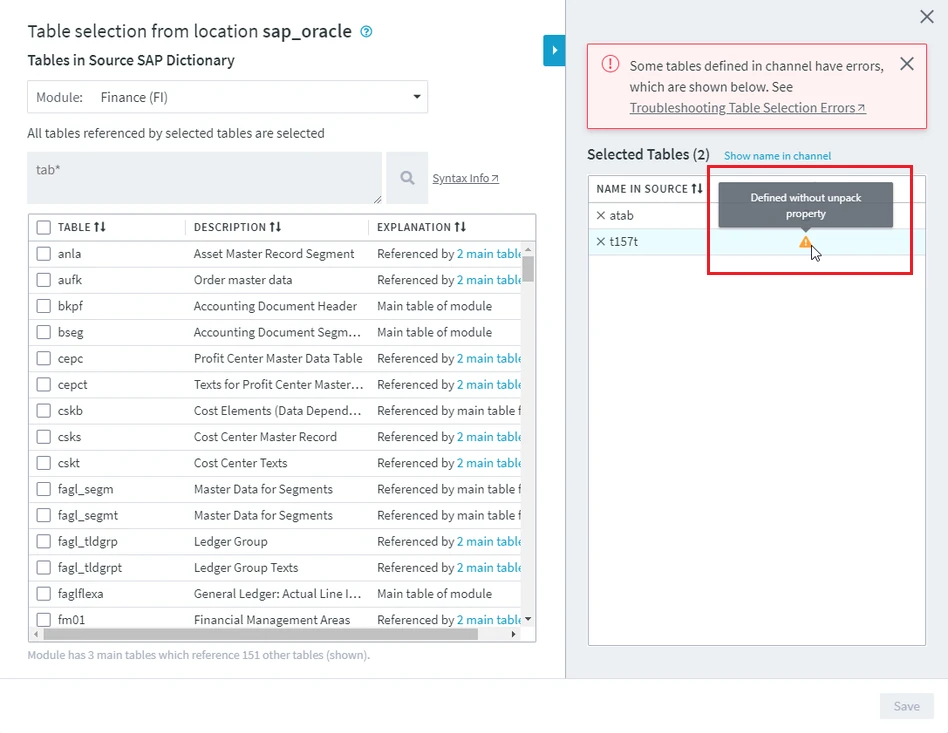Click the help icon beside sap_oracle title
948x733 pixels.
pyautogui.click(x=366, y=32)
